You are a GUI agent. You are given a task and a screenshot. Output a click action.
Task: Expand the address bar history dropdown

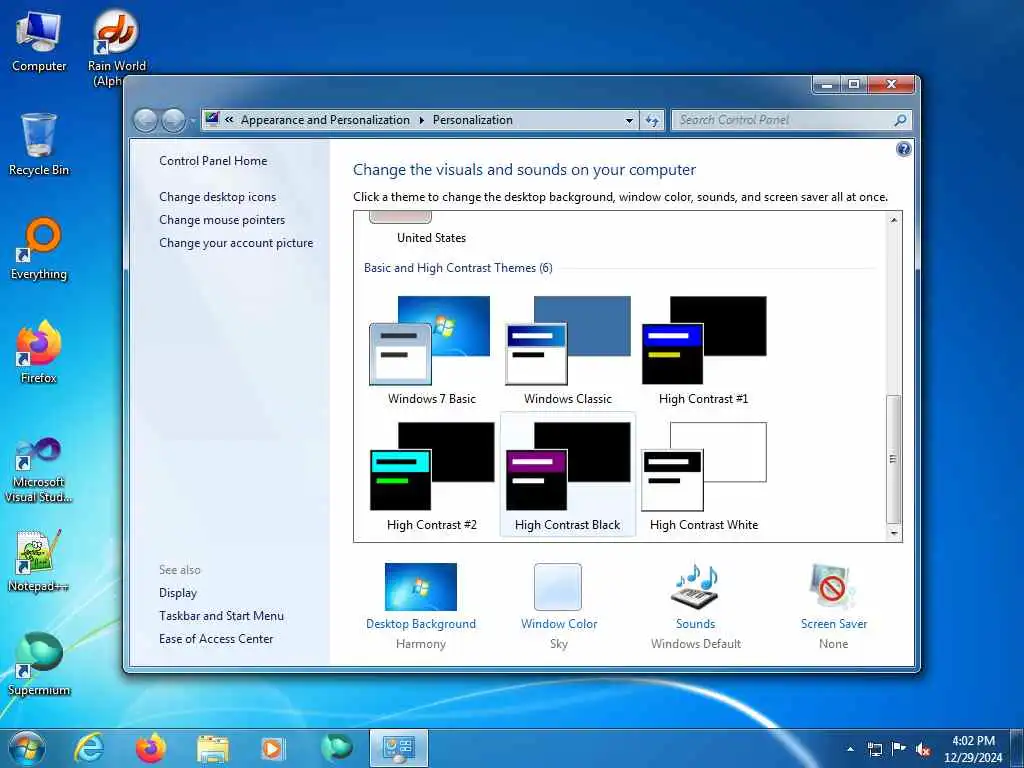[x=629, y=120]
